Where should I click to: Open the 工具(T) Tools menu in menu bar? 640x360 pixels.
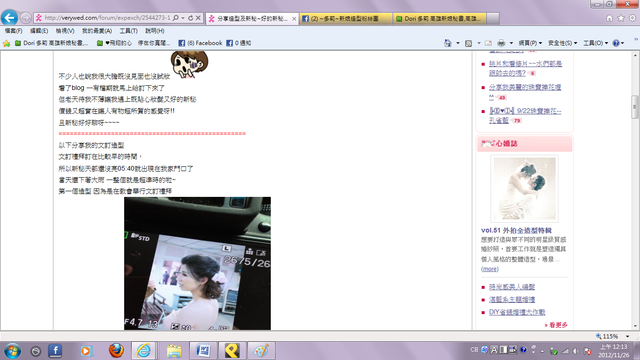pos(128,31)
